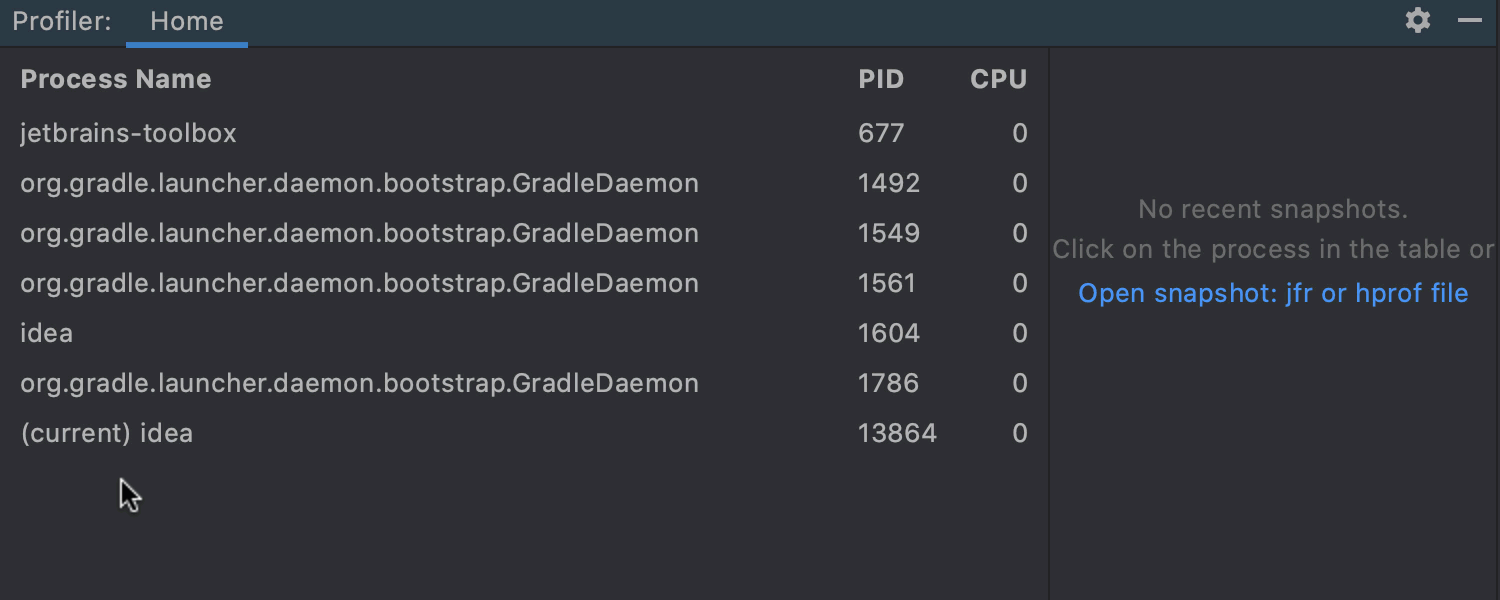
Task: Click CPU value of the idea 1604 row
Action: tap(1020, 333)
